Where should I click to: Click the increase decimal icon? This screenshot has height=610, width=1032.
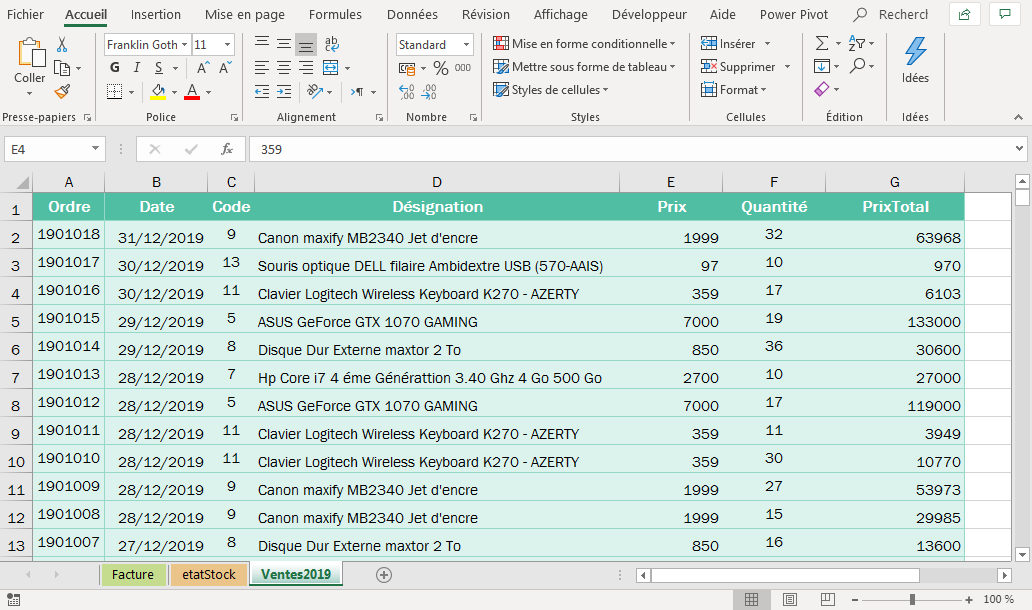407,91
